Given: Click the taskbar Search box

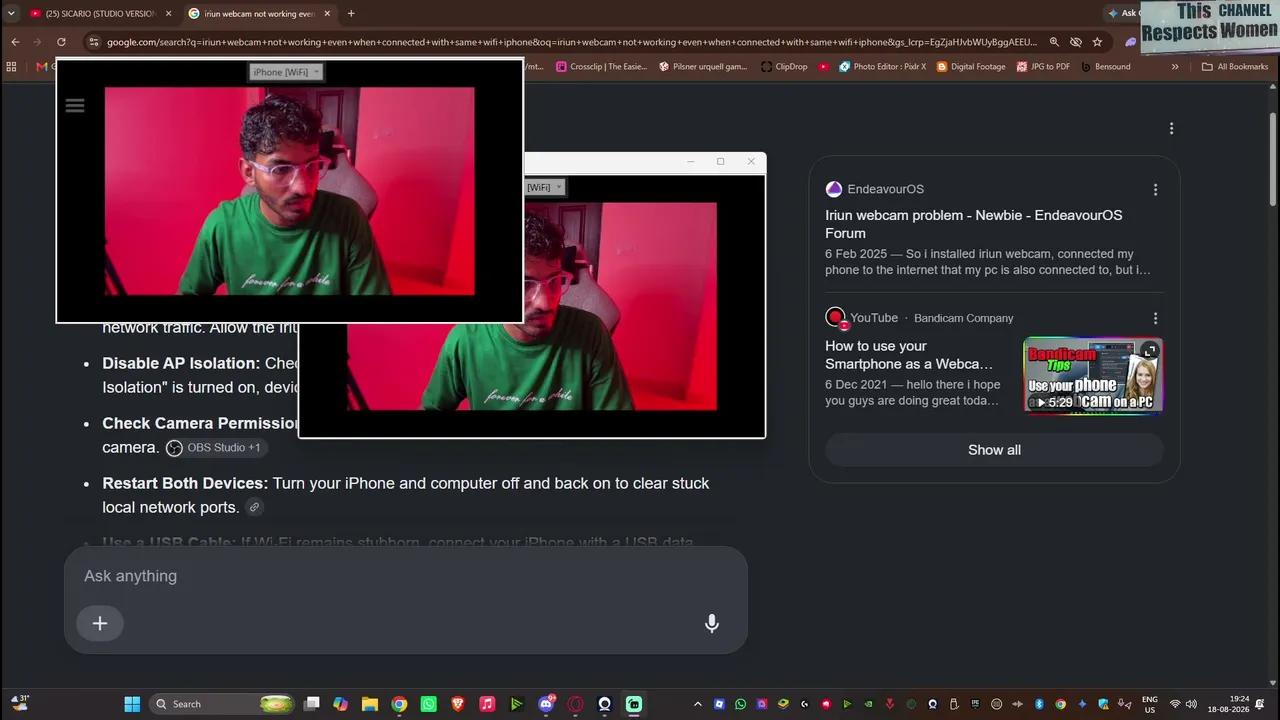Looking at the screenshot, I should (x=222, y=704).
